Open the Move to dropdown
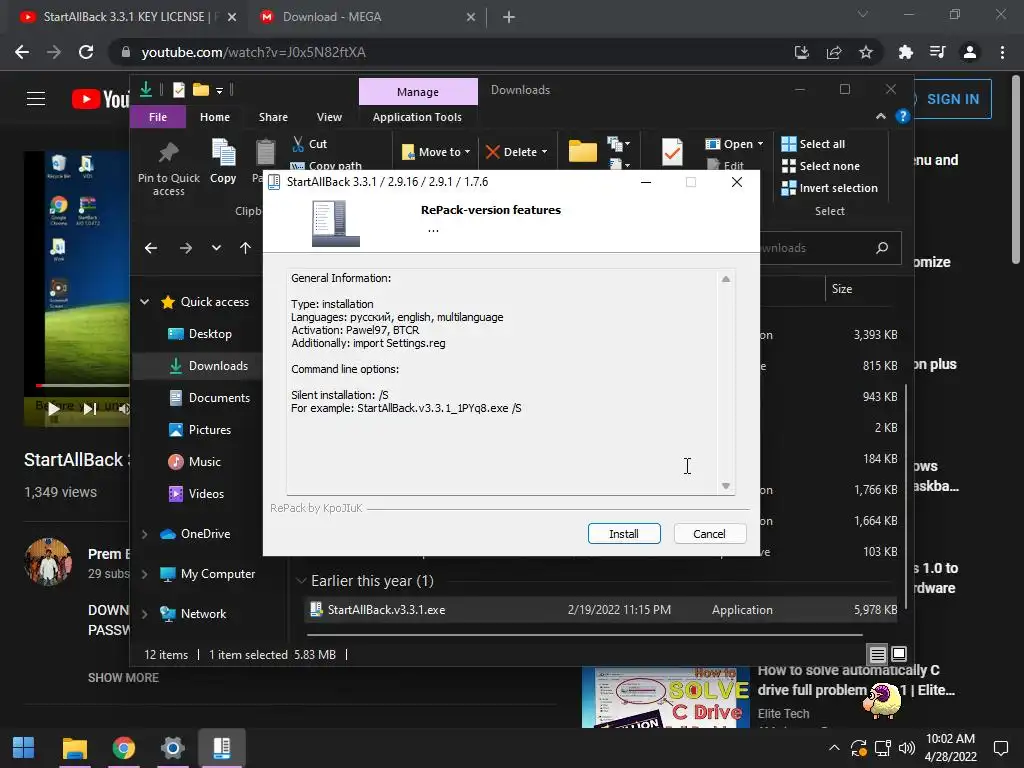The width and height of the screenshot is (1024, 768). click(436, 152)
